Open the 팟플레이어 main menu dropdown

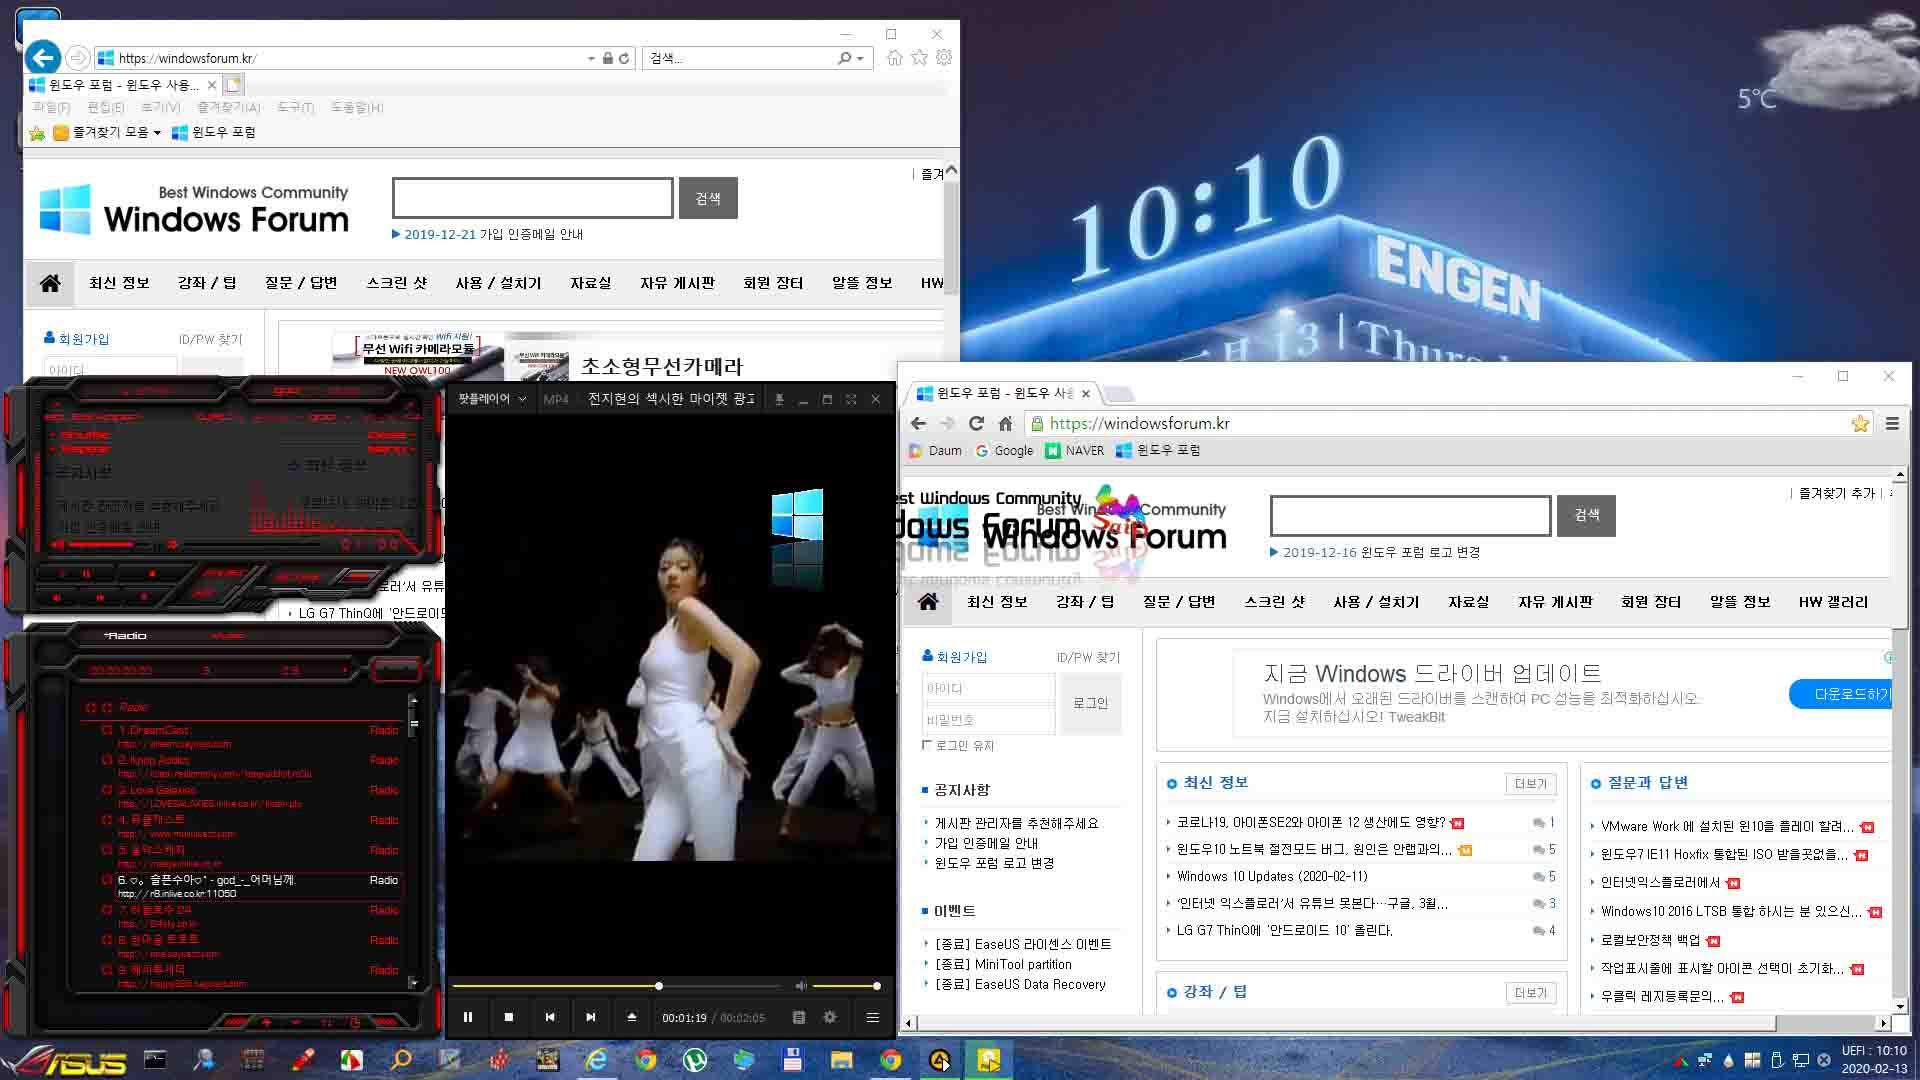(491, 399)
